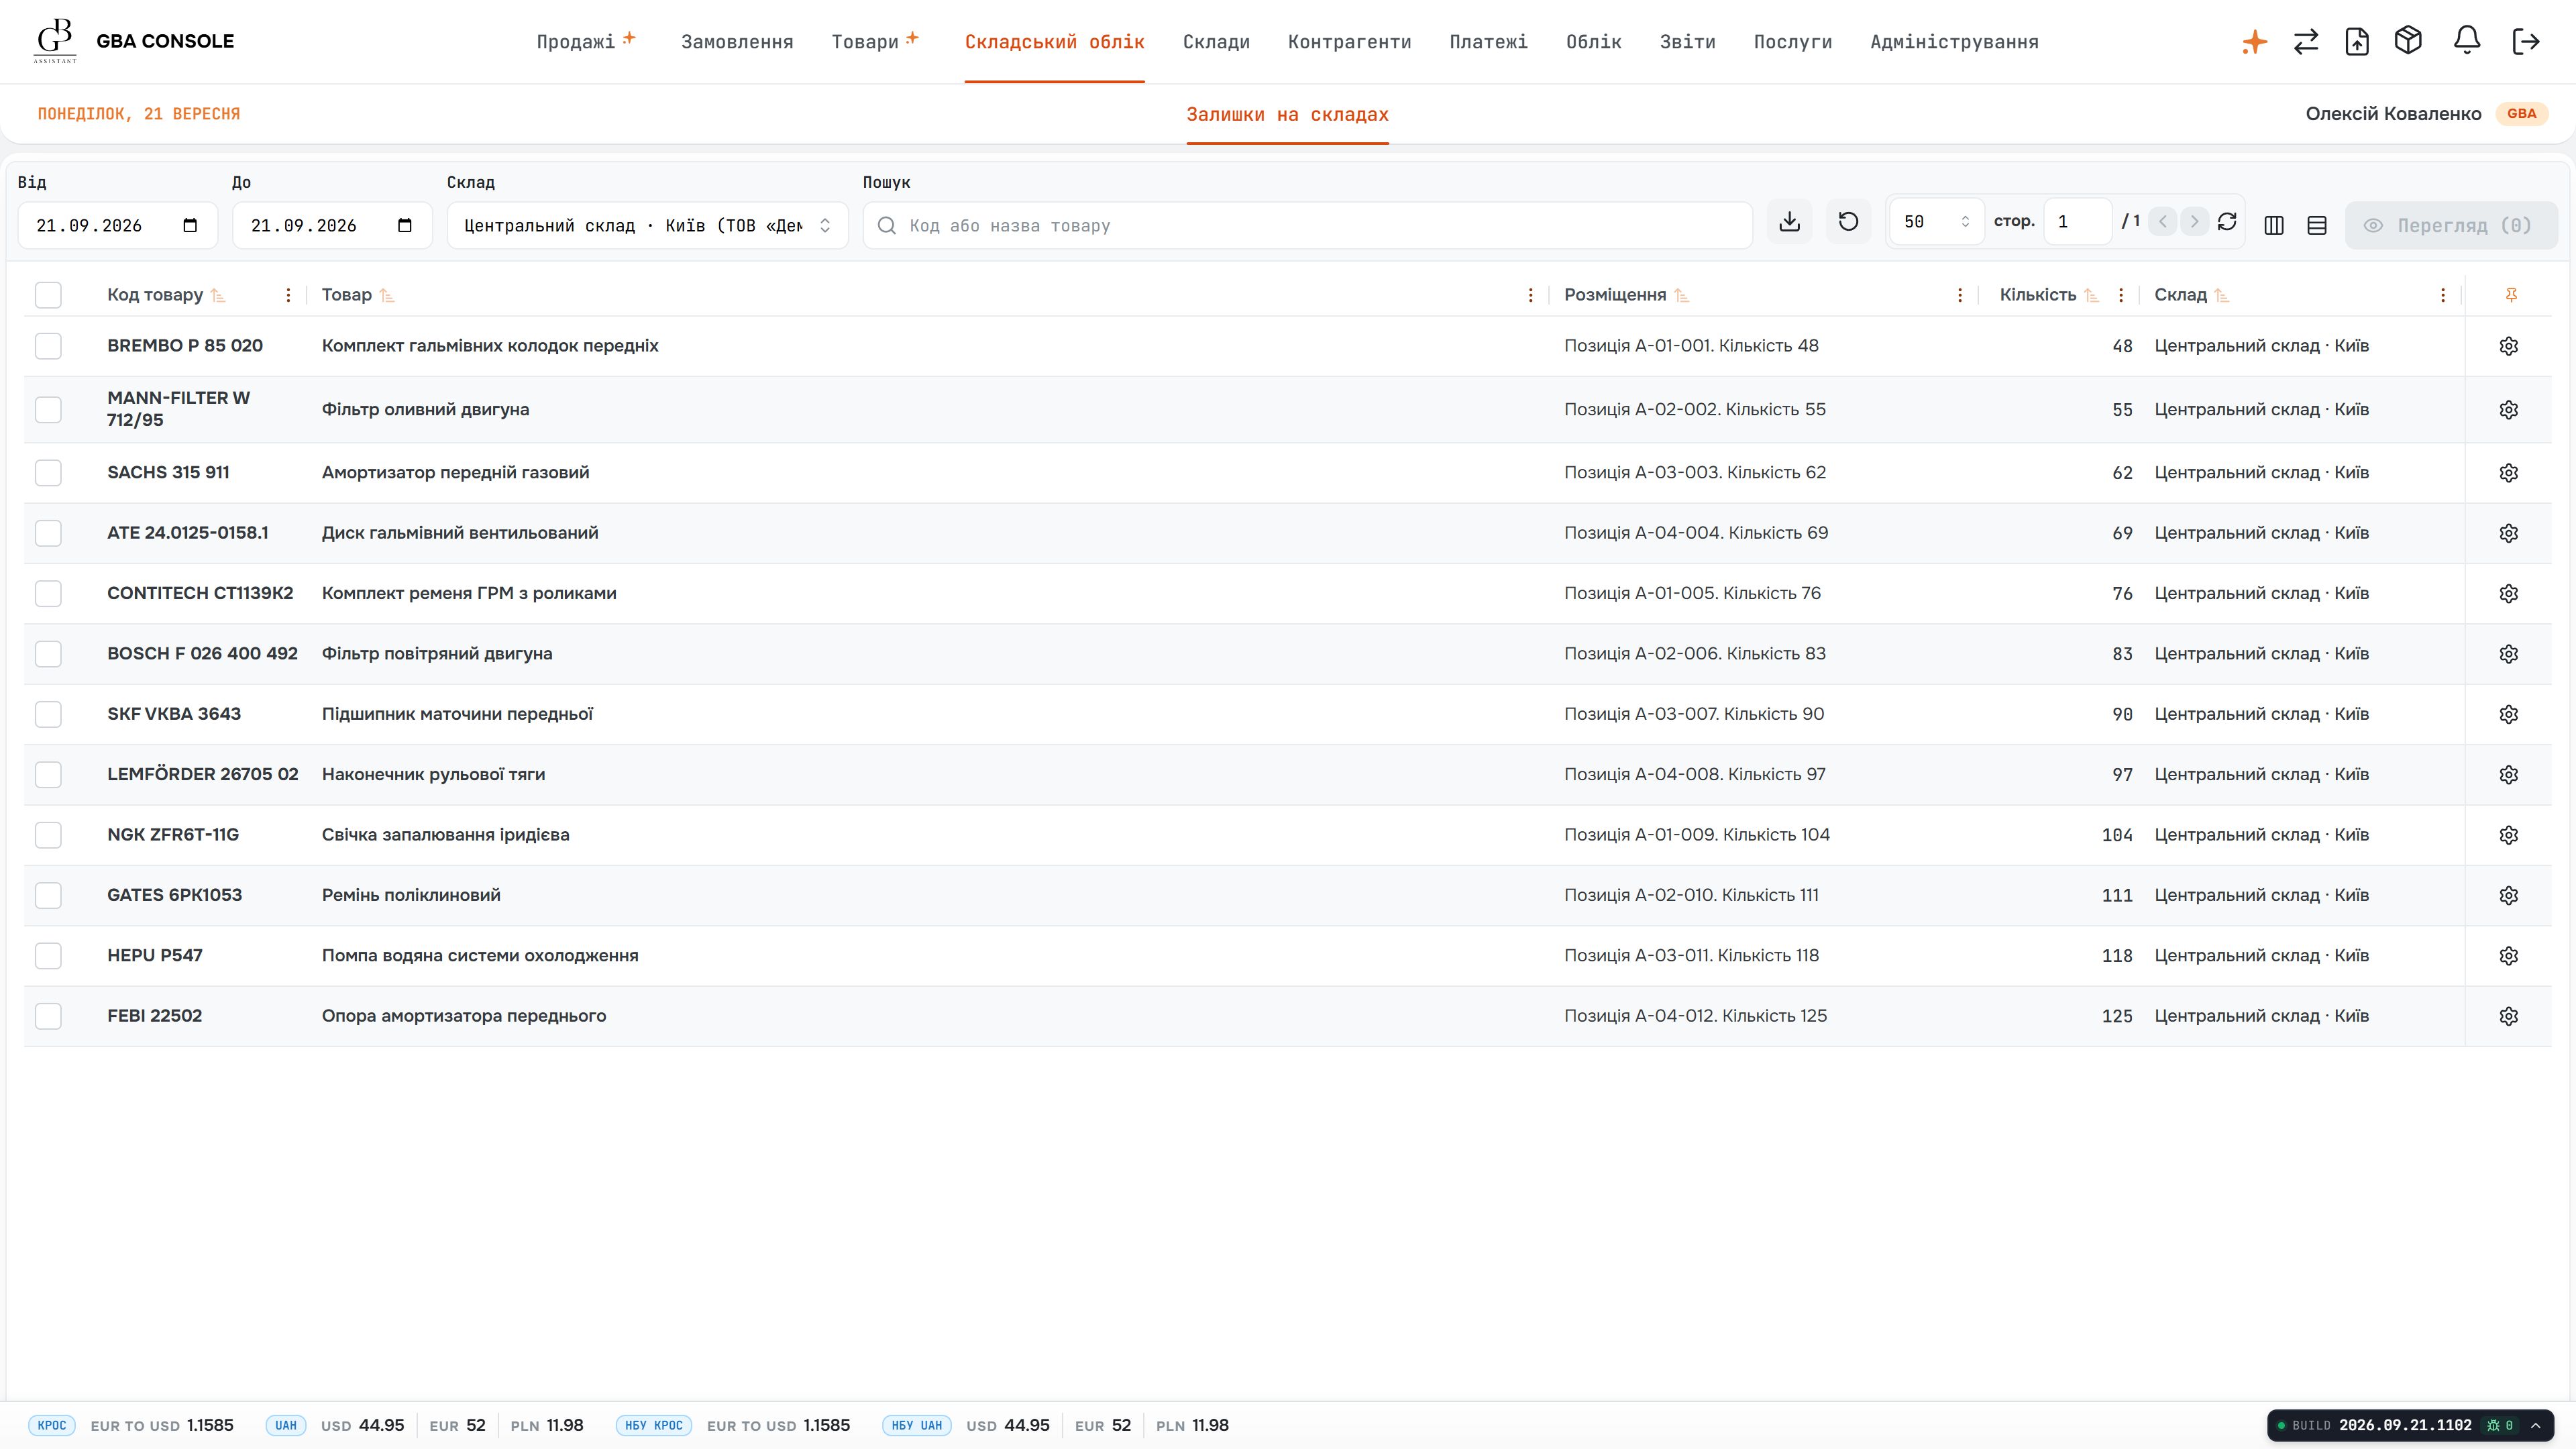The width and height of the screenshot is (2576, 1449).
Task: Reset filters with the undo arrow icon
Action: pyautogui.click(x=1849, y=222)
